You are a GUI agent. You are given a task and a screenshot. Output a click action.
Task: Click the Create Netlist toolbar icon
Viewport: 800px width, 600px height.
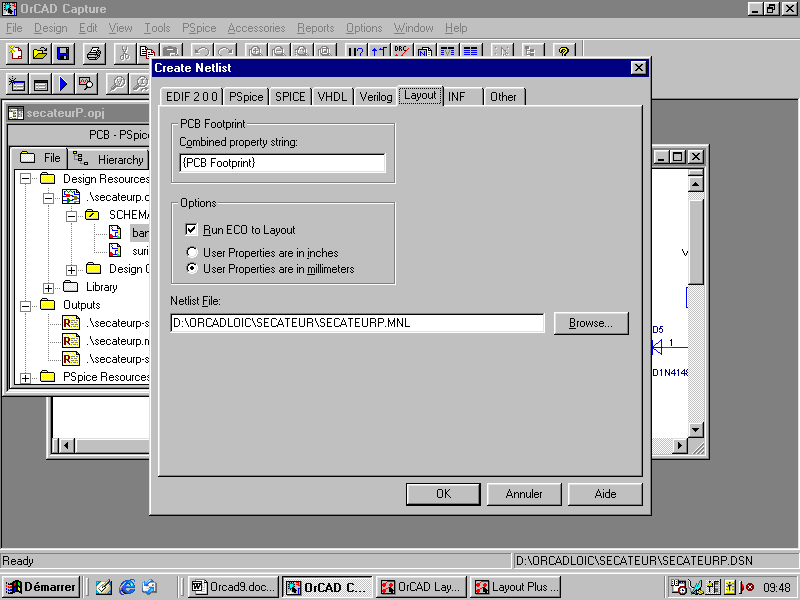[x=424, y=51]
